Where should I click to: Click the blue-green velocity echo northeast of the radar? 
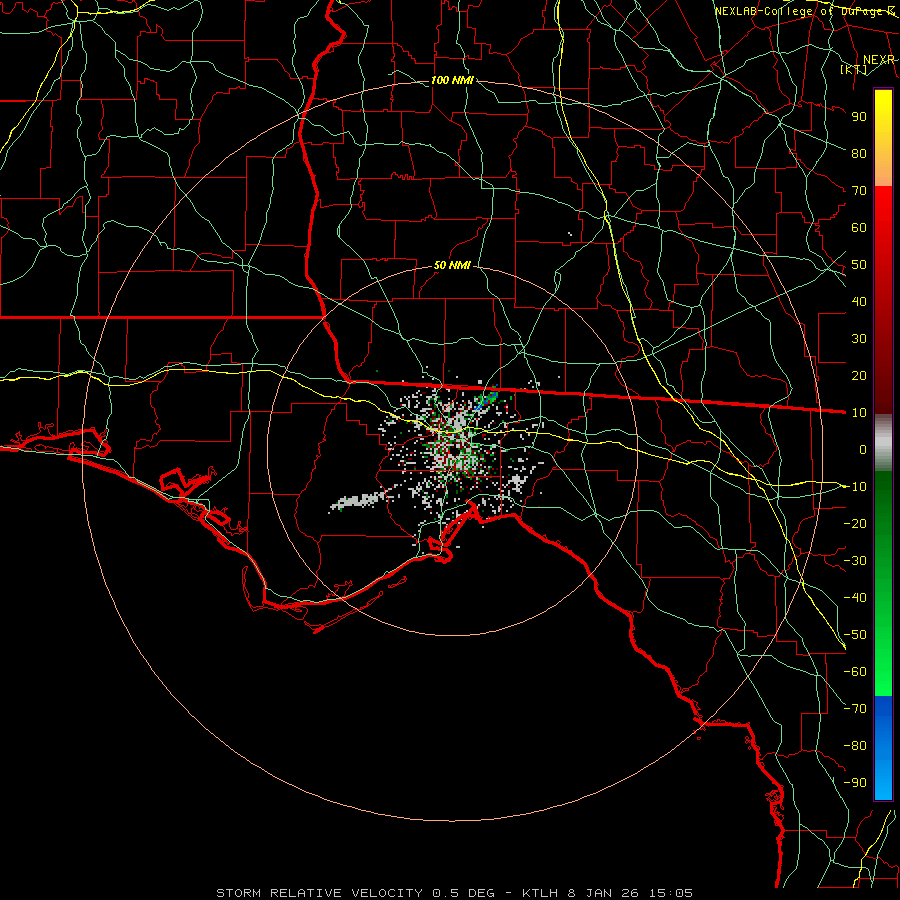(x=486, y=400)
